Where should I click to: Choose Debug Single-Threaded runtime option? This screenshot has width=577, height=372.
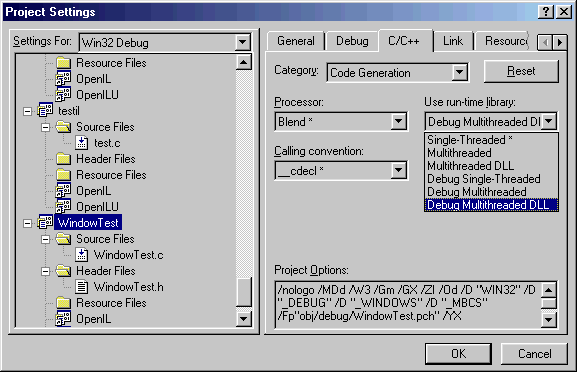click(x=491, y=179)
